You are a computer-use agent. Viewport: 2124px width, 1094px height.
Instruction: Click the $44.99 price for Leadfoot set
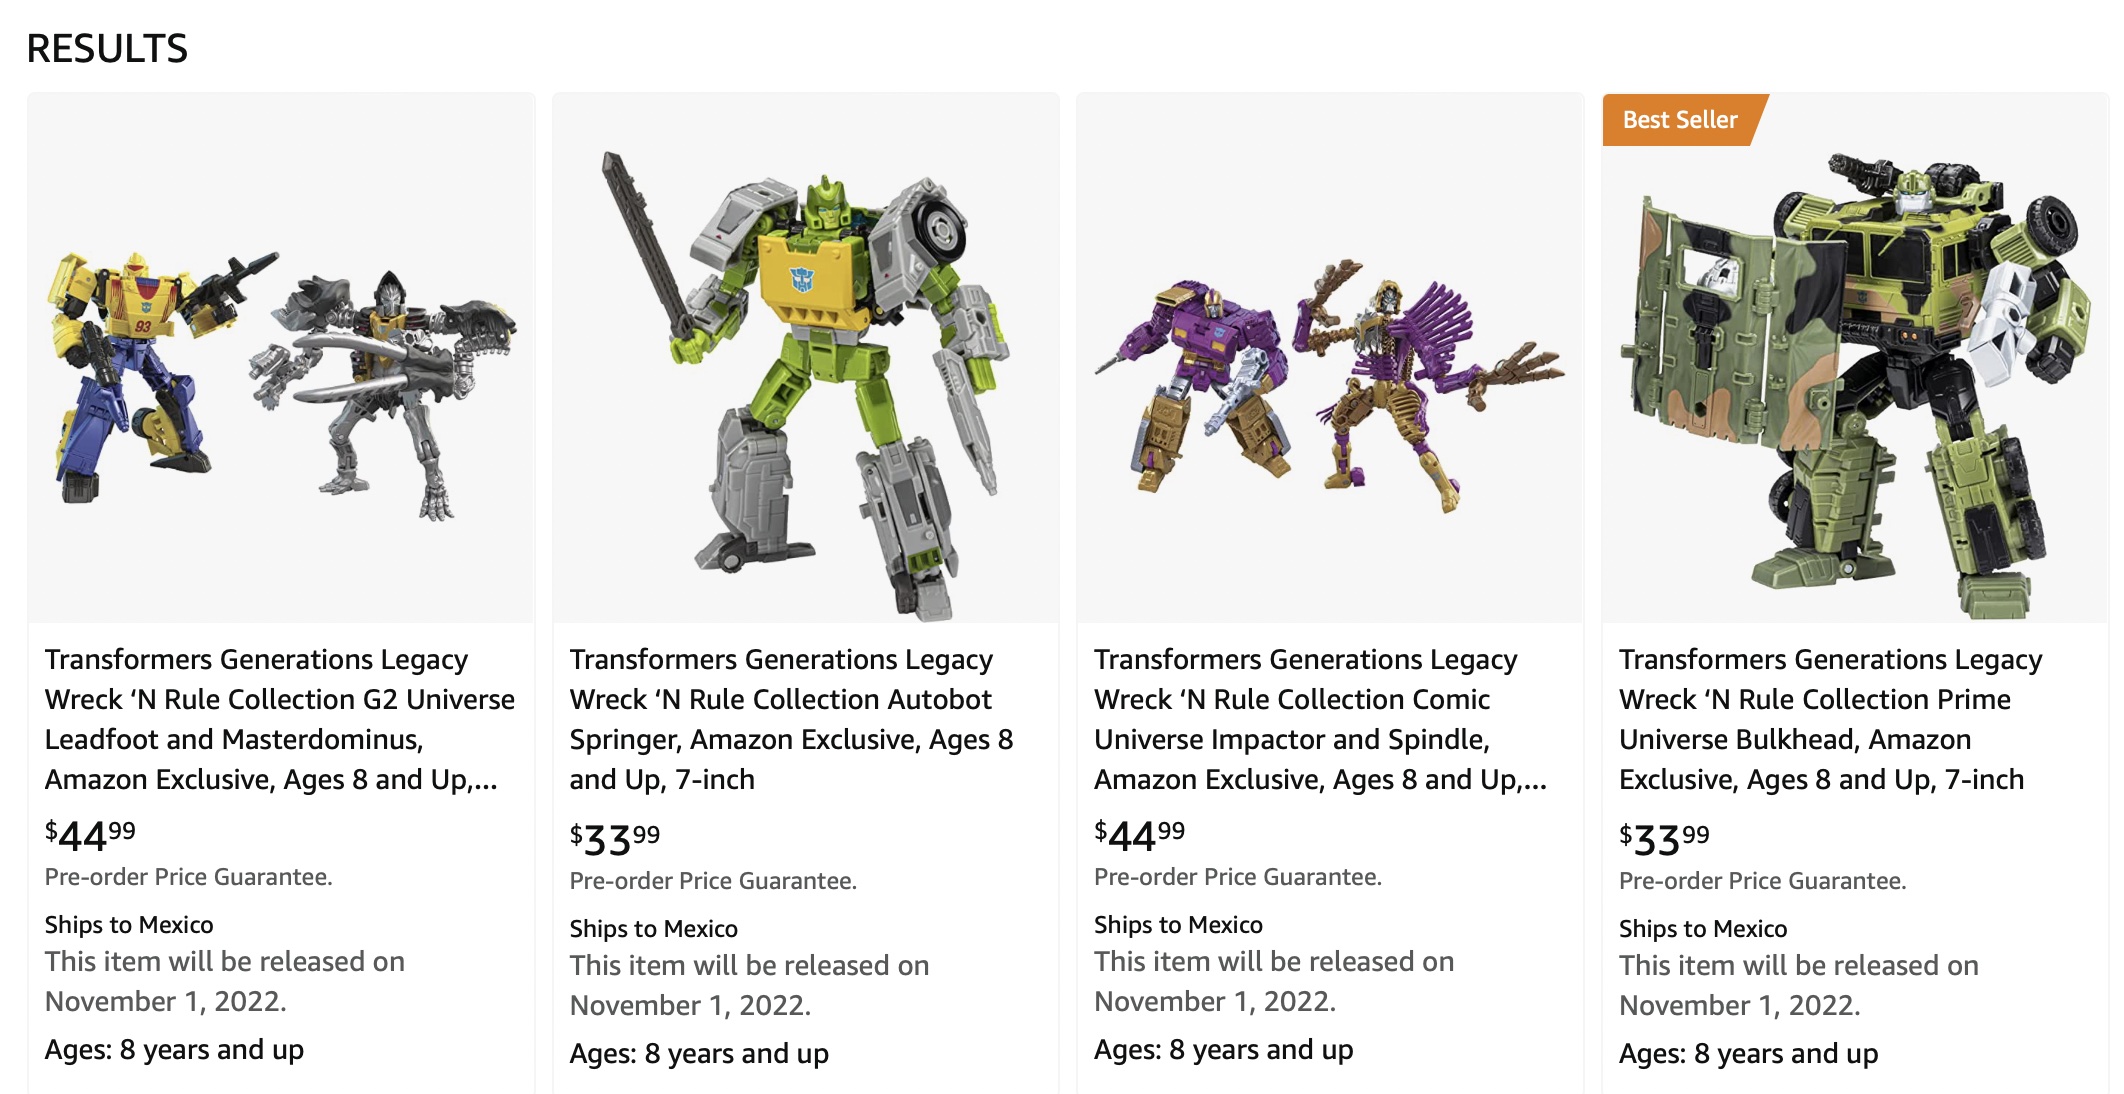[90, 835]
